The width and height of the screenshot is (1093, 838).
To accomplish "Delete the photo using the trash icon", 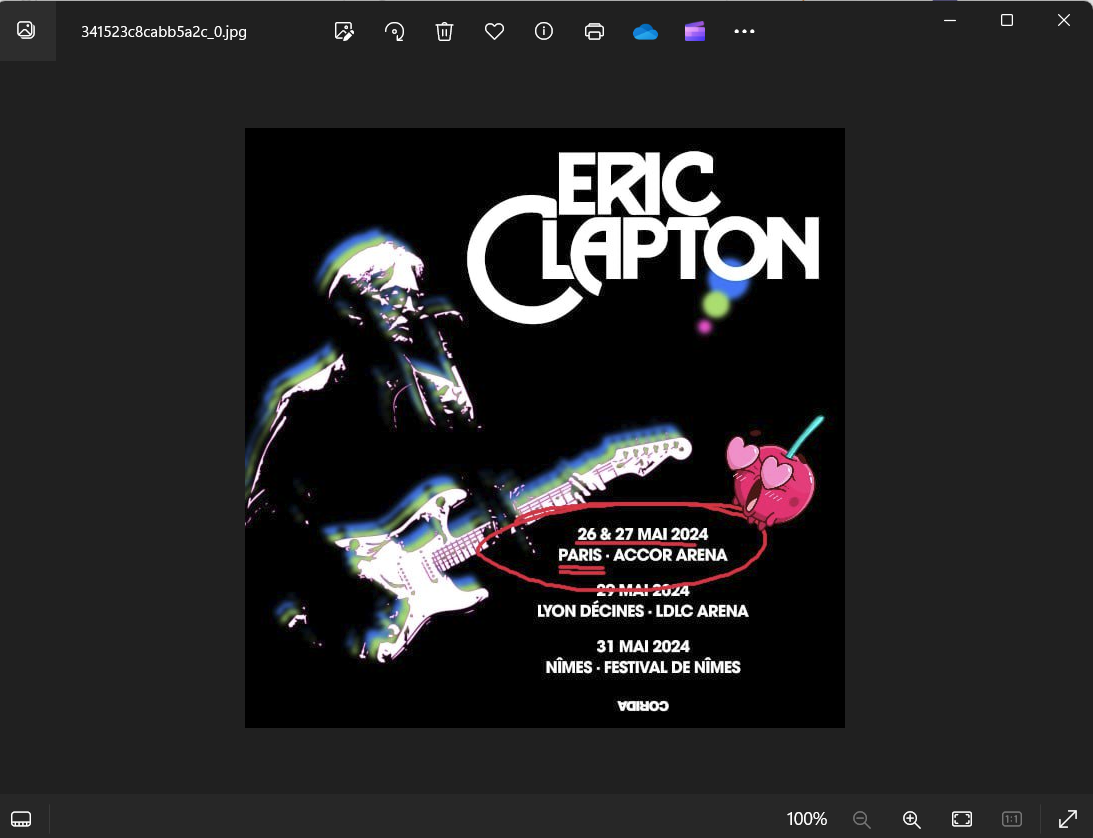I will click(x=445, y=31).
